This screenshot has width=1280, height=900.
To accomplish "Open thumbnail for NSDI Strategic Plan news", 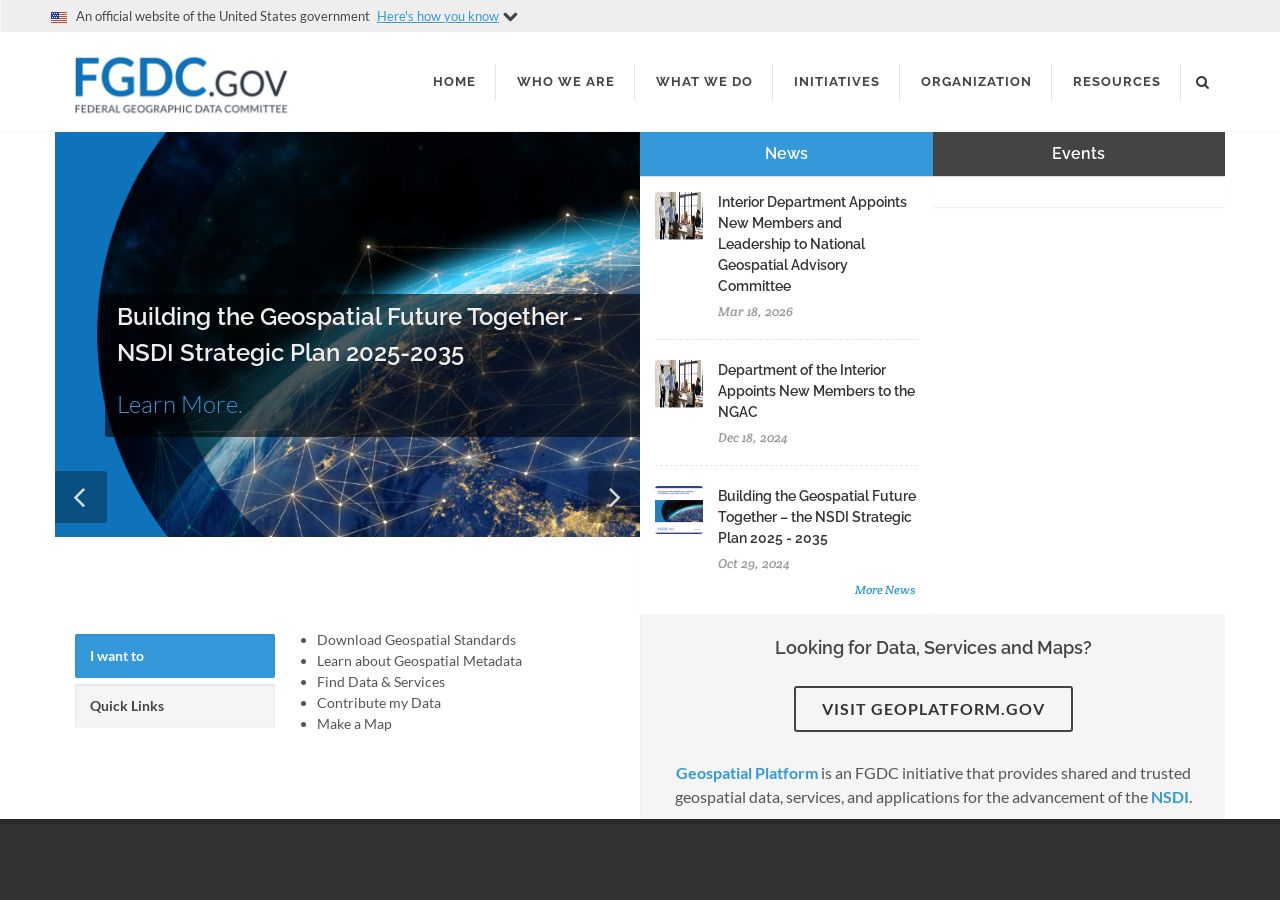I will point(679,510).
